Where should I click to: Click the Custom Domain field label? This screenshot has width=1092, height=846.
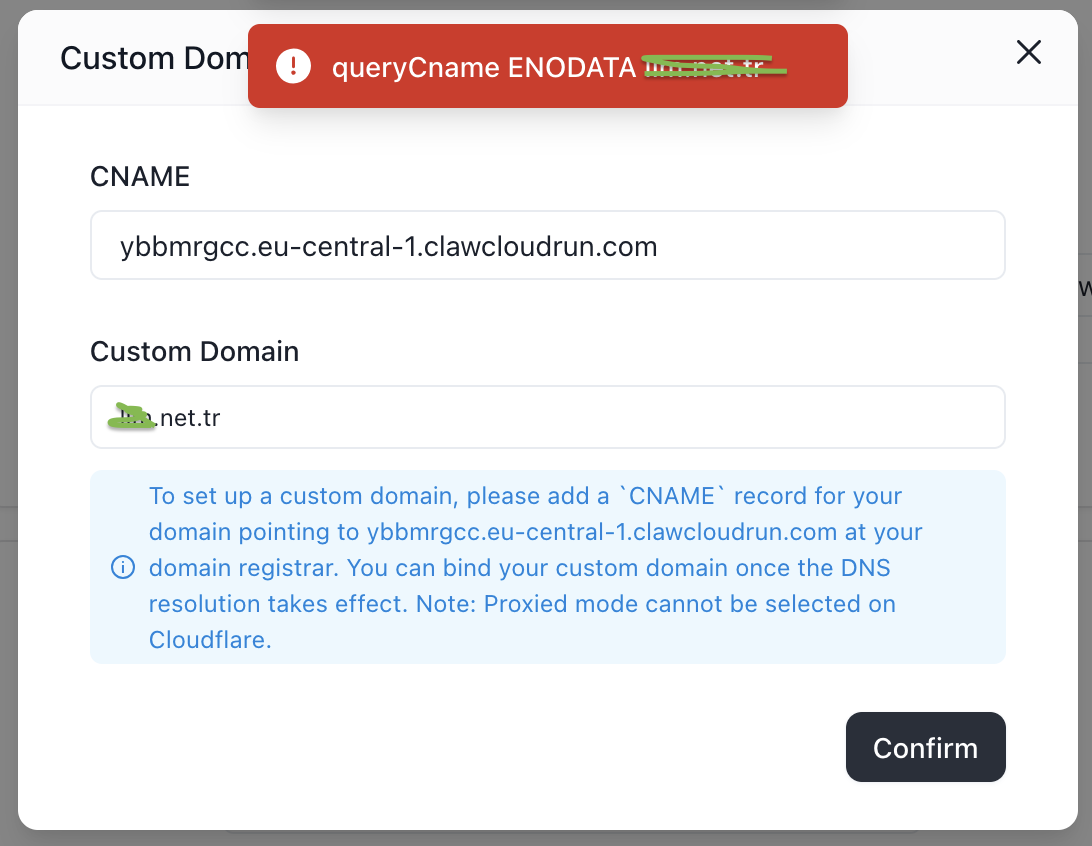(194, 352)
